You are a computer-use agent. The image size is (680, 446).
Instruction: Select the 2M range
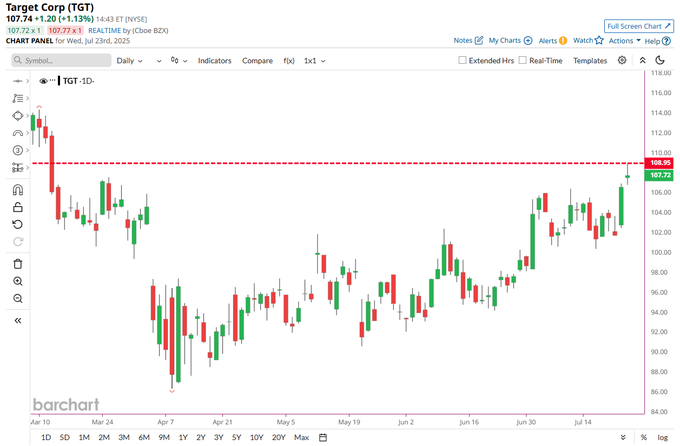104,437
